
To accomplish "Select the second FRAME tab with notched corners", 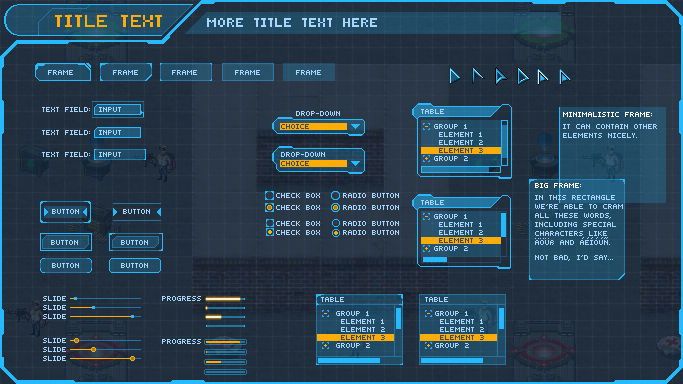I will click(126, 72).
